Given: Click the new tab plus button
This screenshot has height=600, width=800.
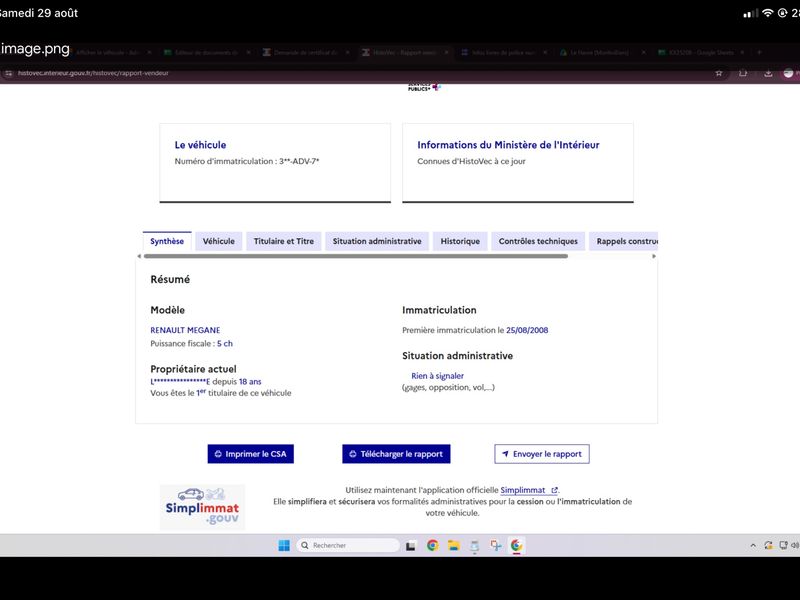Looking at the screenshot, I should click(x=759, y=52).
